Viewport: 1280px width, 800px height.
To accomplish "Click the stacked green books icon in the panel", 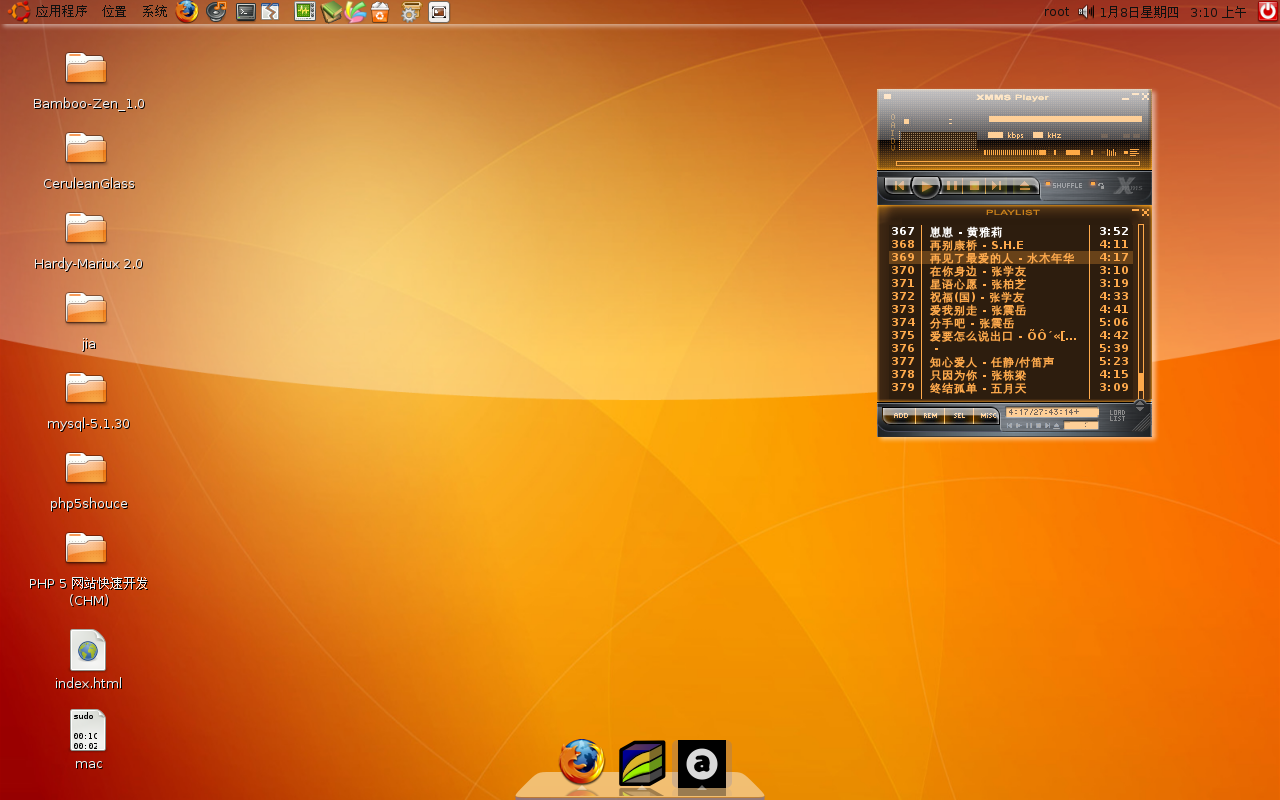I will (x=331, y=12).
